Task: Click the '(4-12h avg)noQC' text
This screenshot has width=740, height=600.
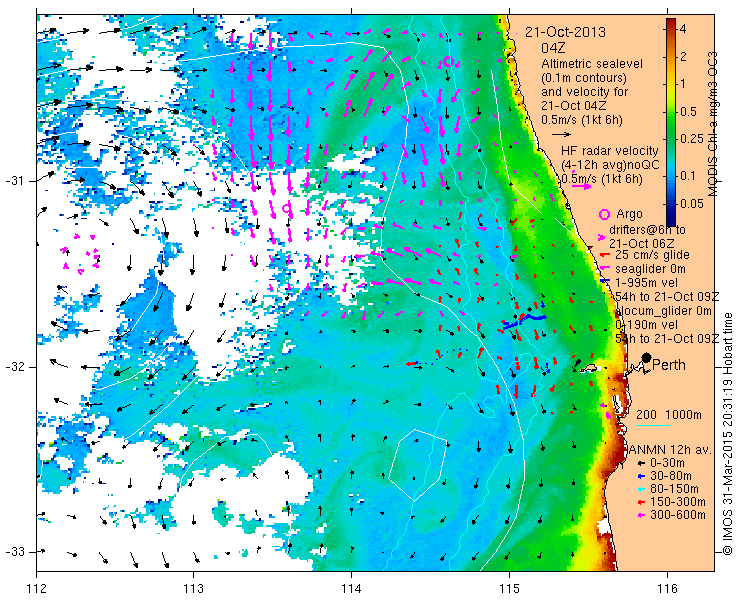Action: pos(610,165)
